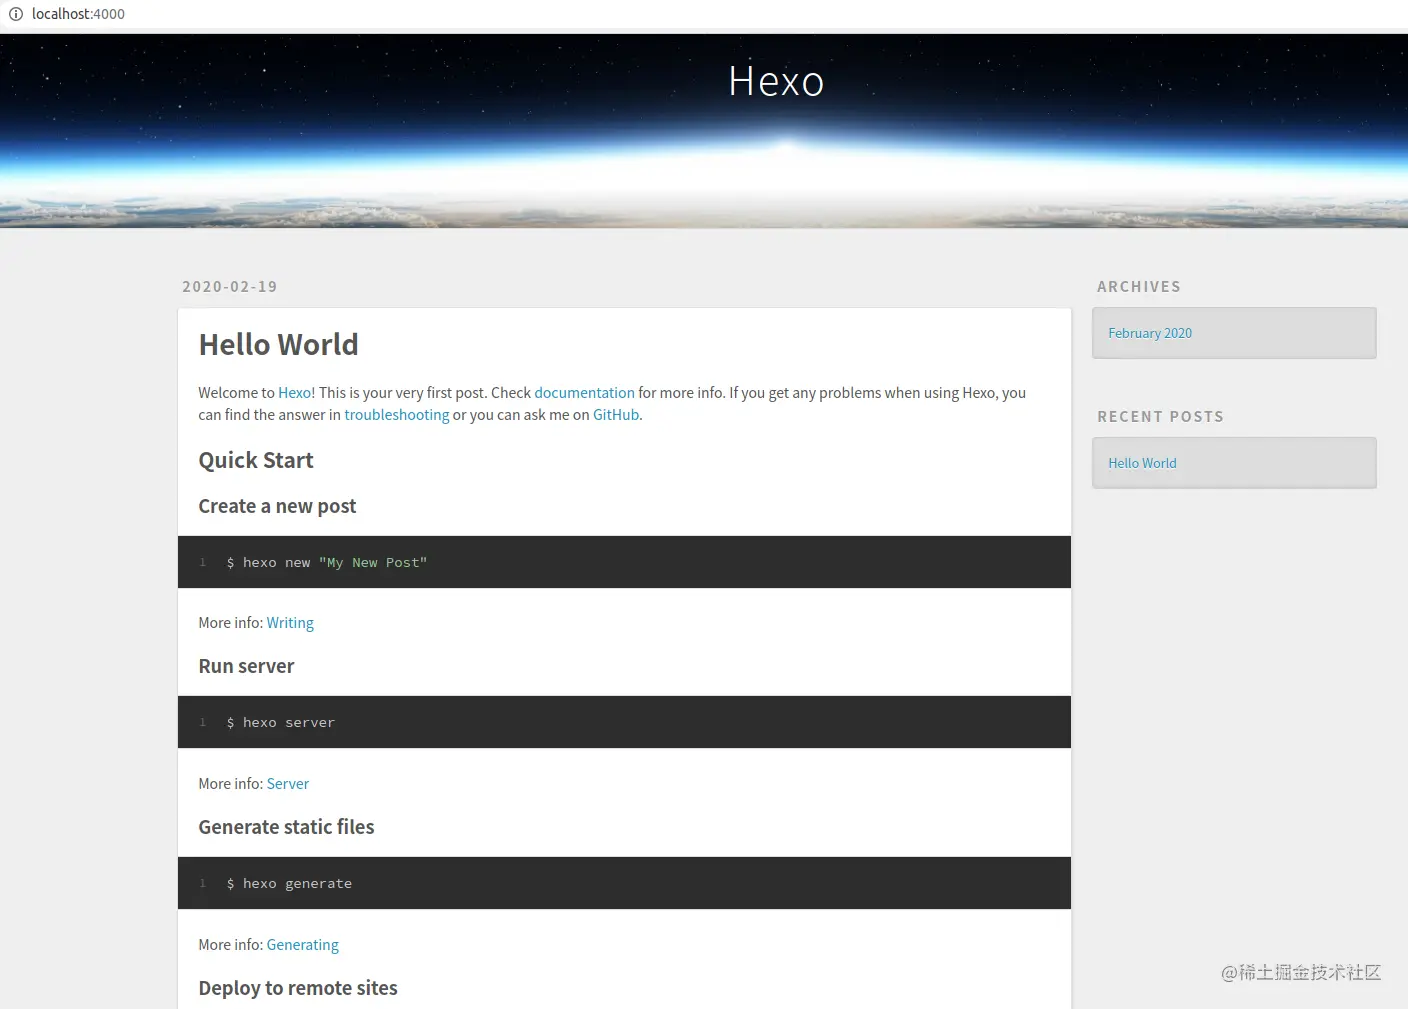1408x1009 pixels.
Task: Open the documentation link
Action: coord(584,393)
